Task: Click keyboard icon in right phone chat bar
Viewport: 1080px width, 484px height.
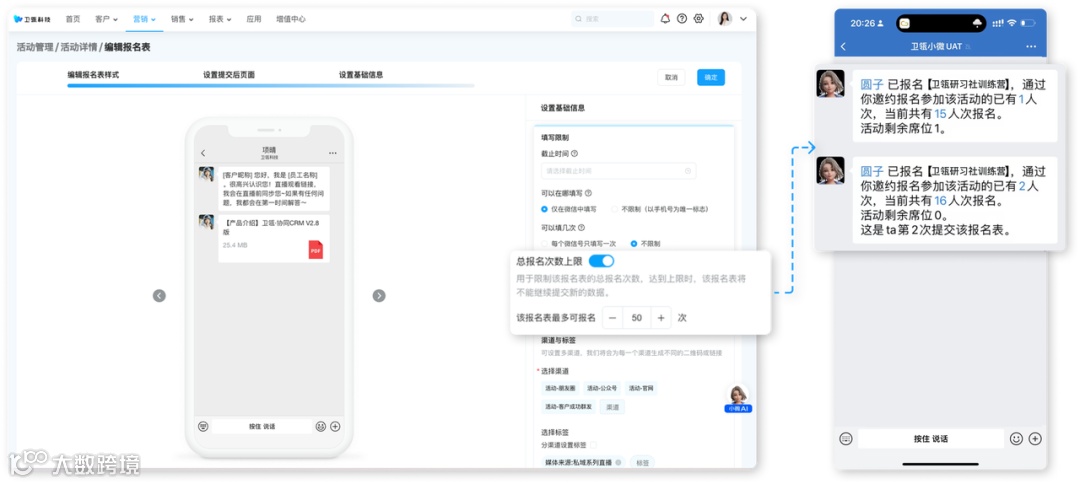Action: tap(846, 439)
